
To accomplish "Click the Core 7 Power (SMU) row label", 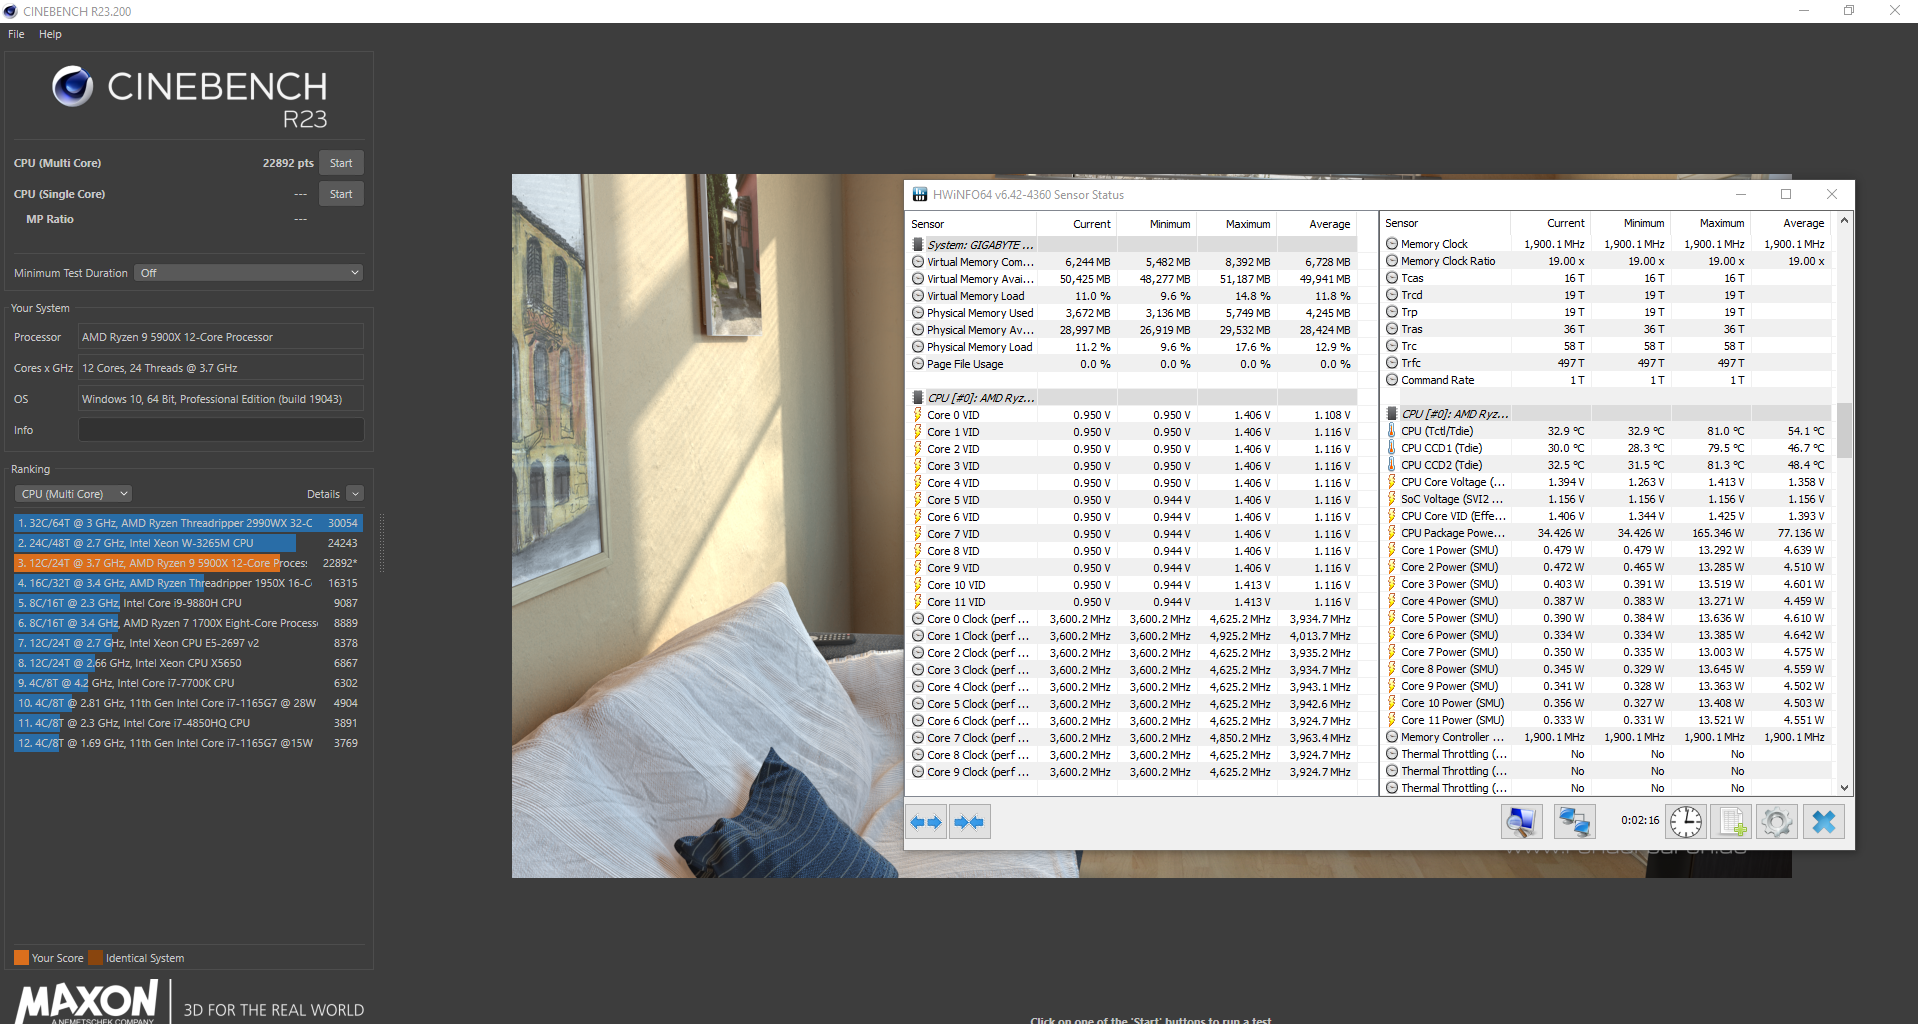I will pos(1450,652).
